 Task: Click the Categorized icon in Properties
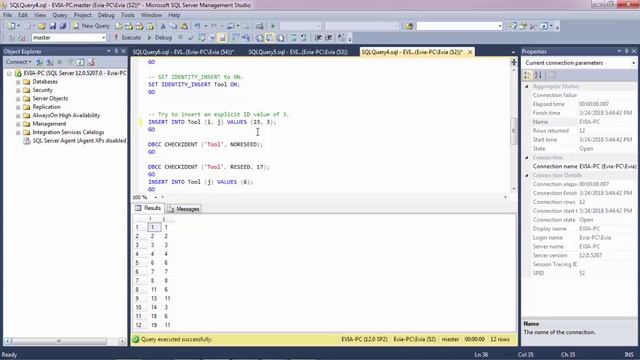click(527, 75)
